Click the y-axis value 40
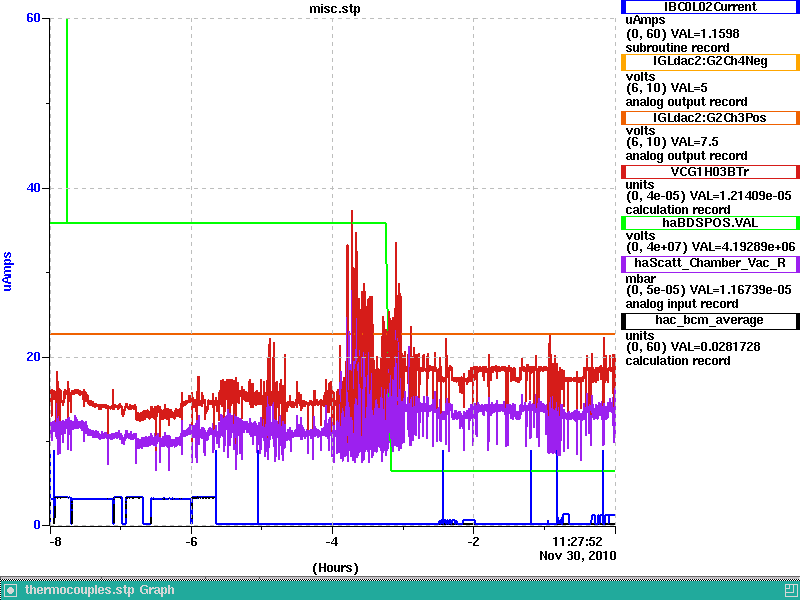This screenshot has width=800, height=600. (x=33, y=188)
